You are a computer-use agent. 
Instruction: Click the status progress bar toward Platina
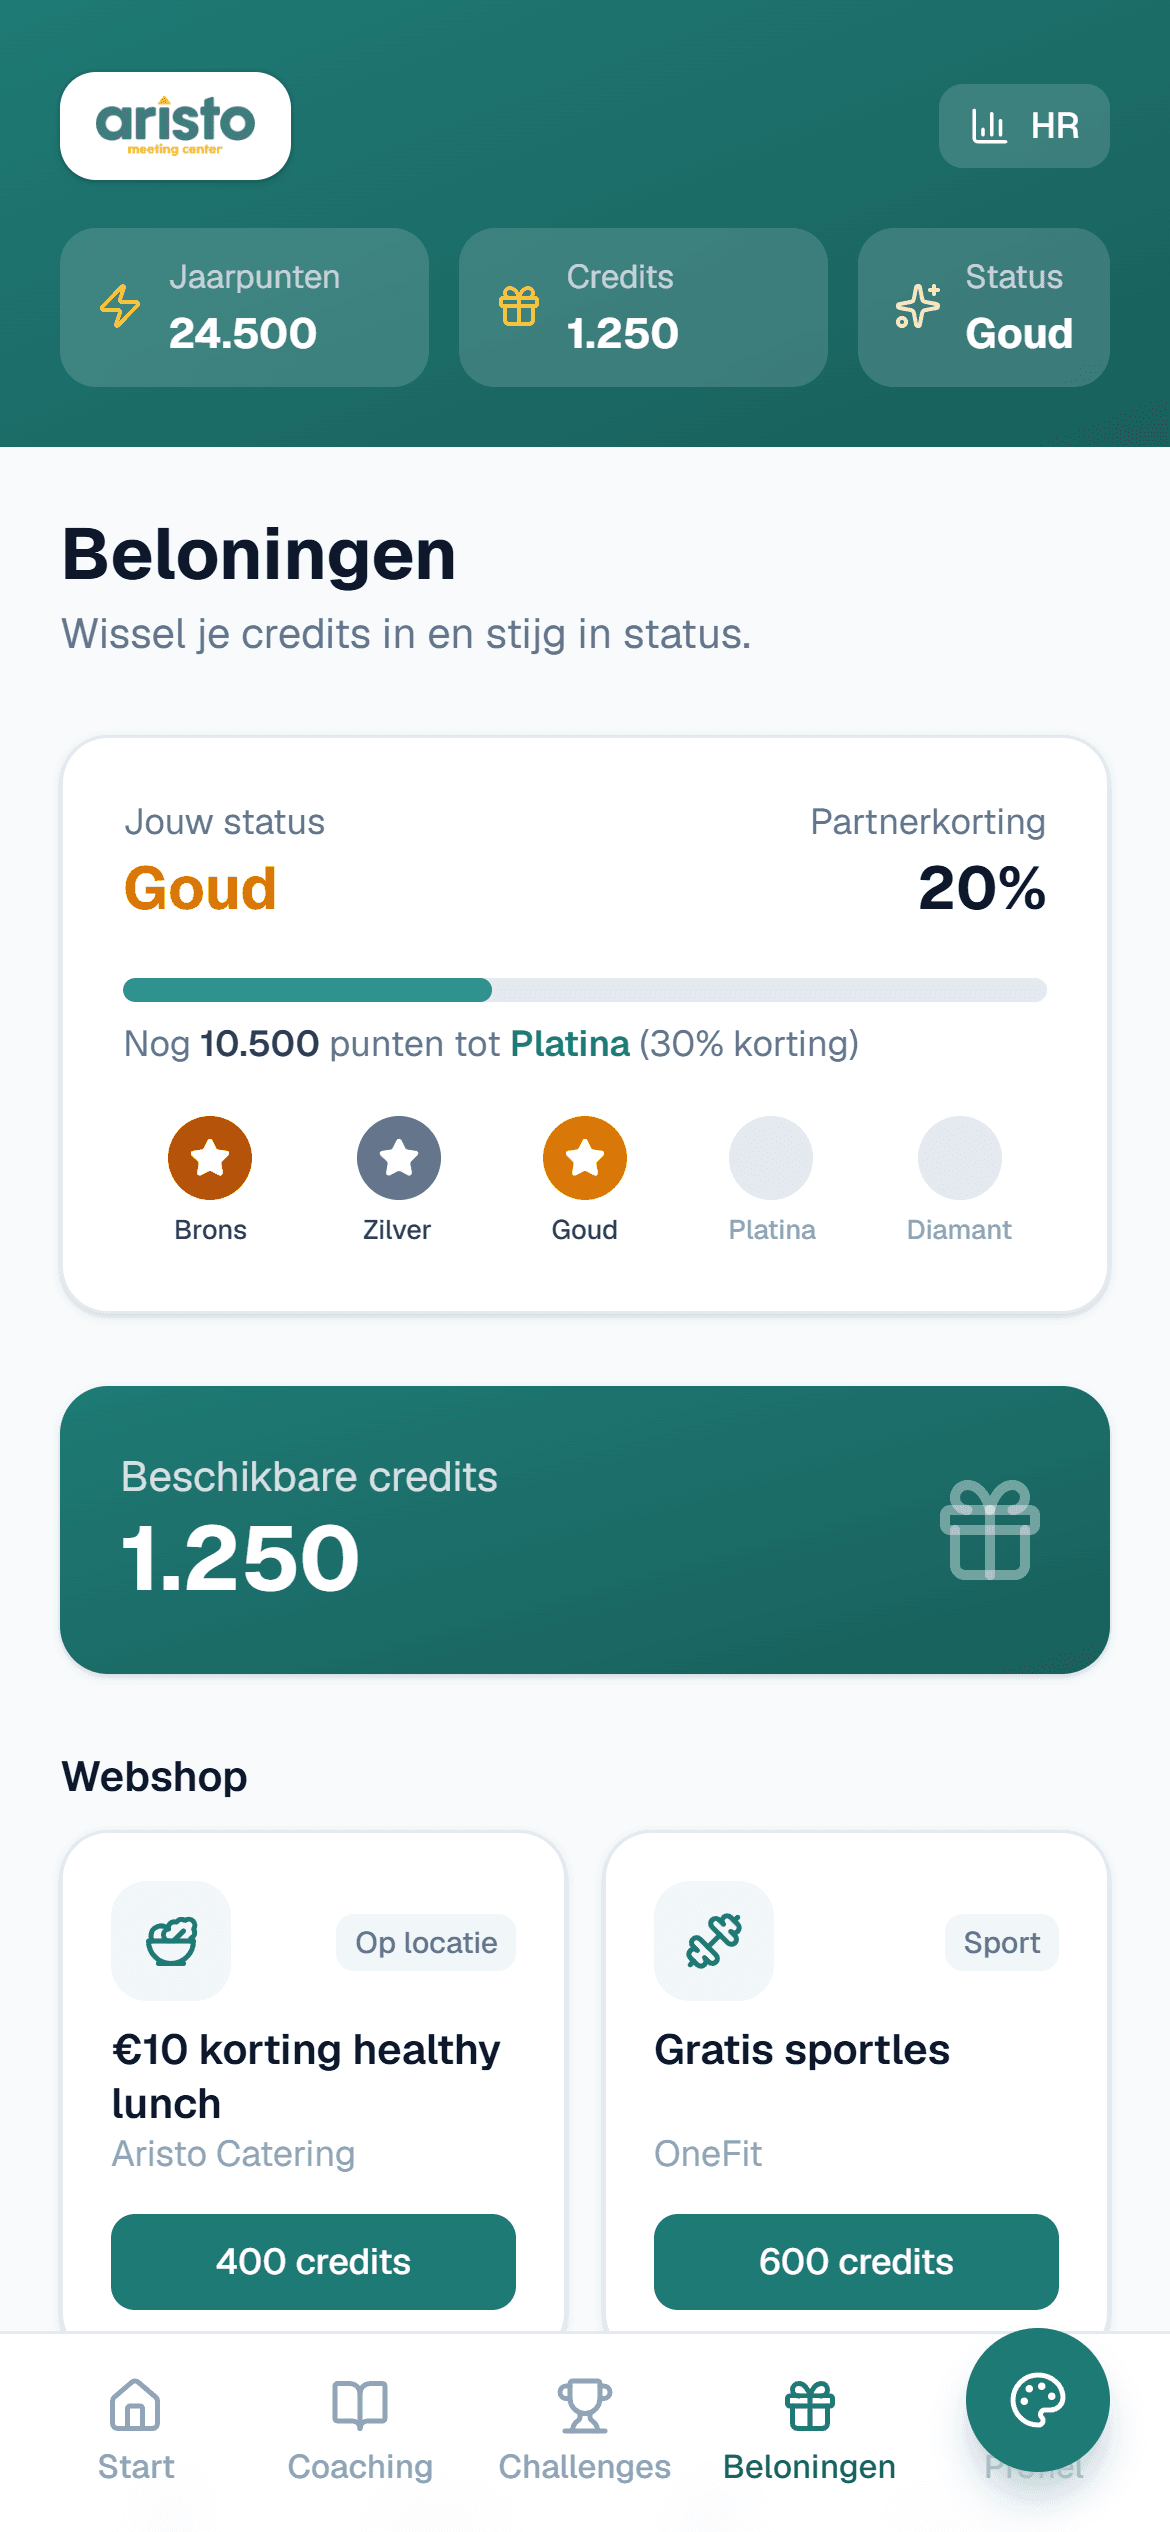point(585,990)
